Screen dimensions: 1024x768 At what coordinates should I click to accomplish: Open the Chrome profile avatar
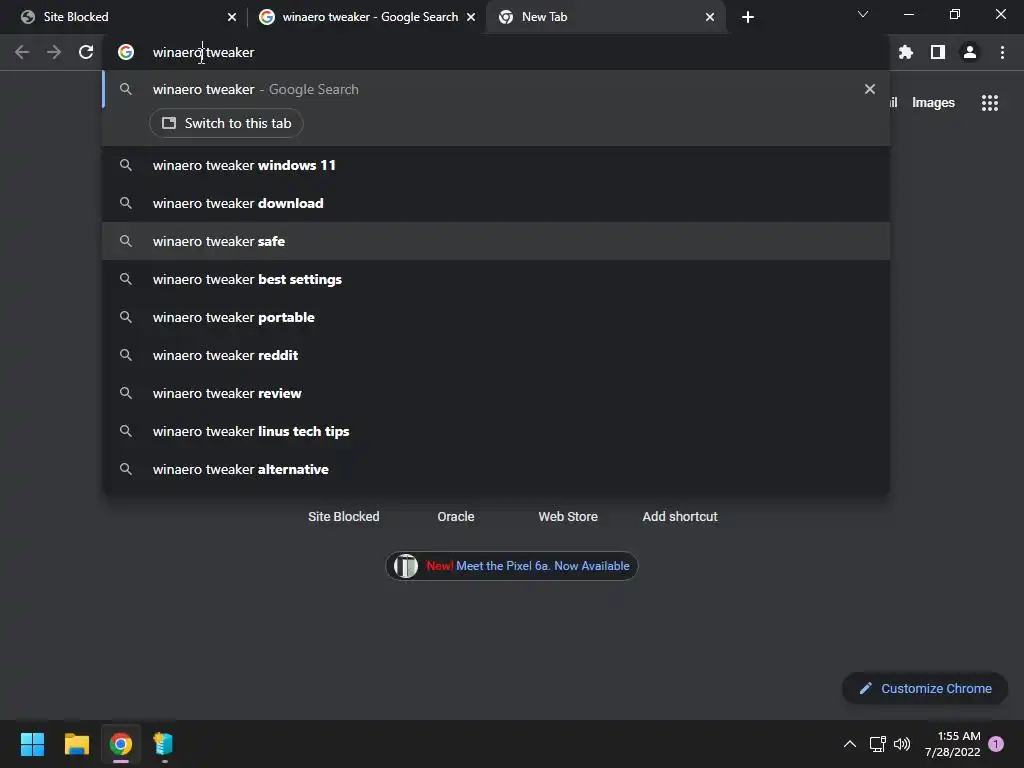point(970,52)
